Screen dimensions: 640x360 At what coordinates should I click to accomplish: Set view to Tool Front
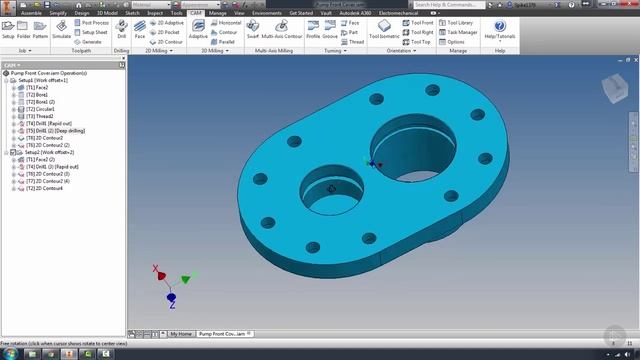click(x=418, y=23)
